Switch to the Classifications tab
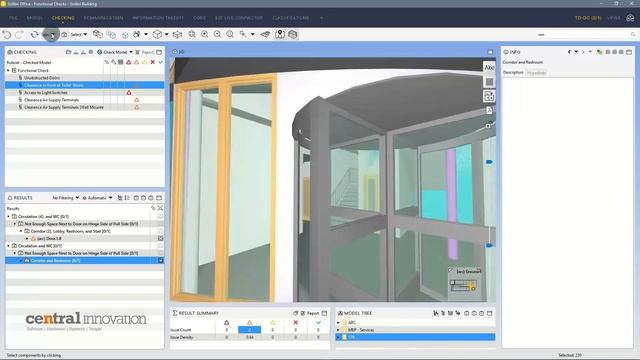Viewport: 640px width, 360px height. pos(291,18)
